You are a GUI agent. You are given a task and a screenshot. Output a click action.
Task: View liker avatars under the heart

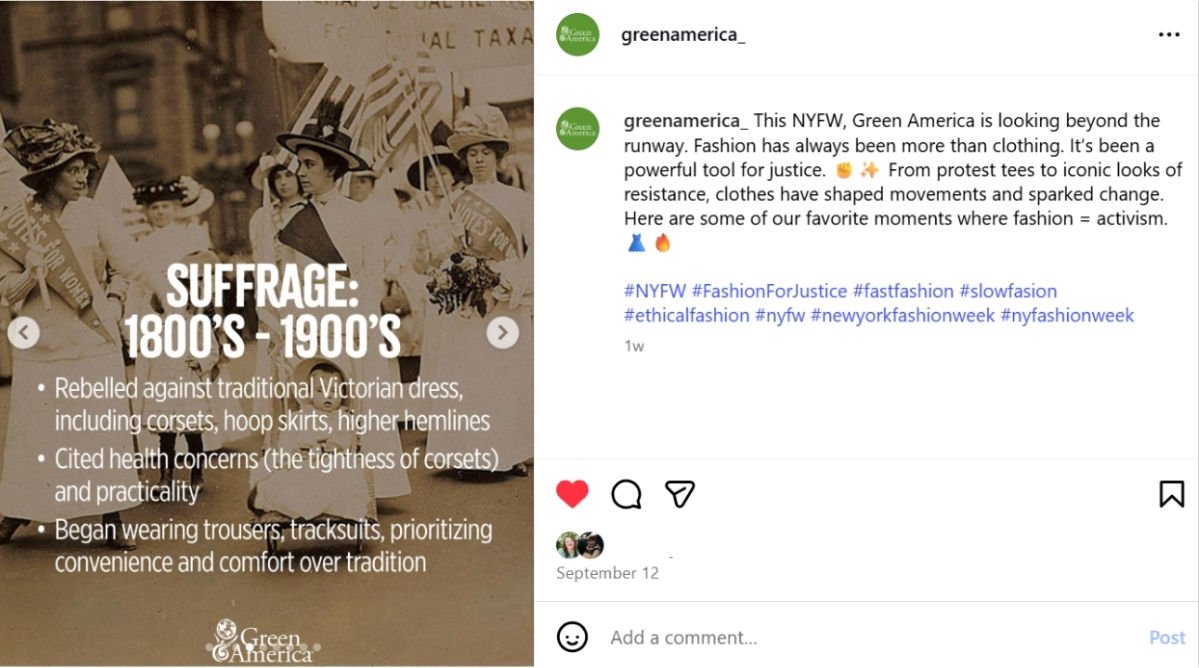[580, 545]
